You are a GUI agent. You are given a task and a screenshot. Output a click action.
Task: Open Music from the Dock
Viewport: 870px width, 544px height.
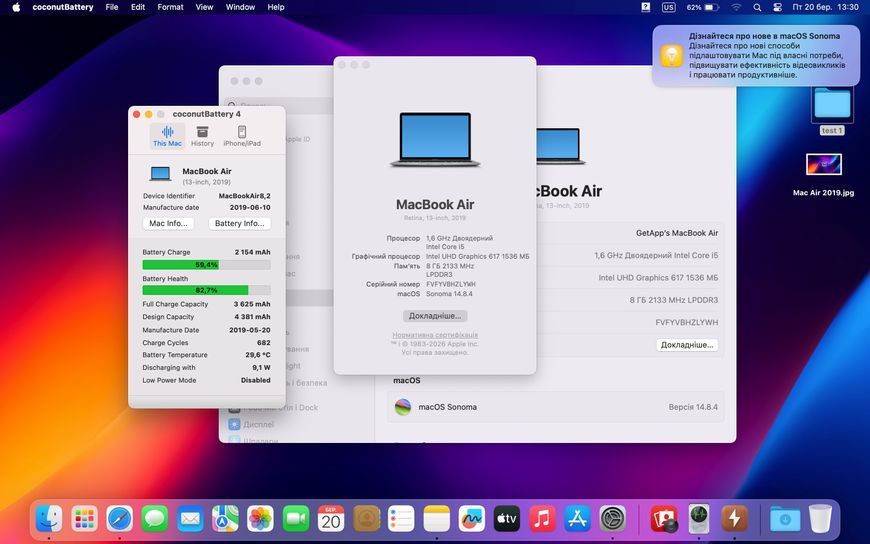(x=542, y=518)
